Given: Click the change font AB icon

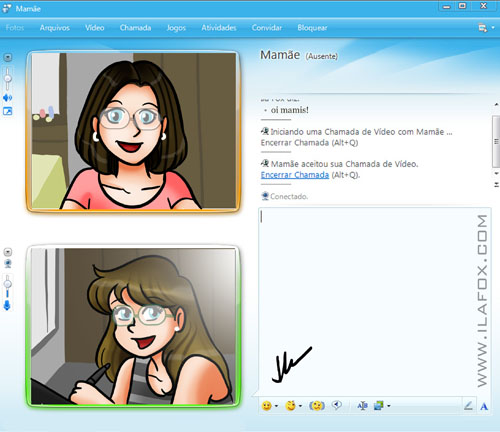Looking at the screenshot, I should click(x=362, y=406).
